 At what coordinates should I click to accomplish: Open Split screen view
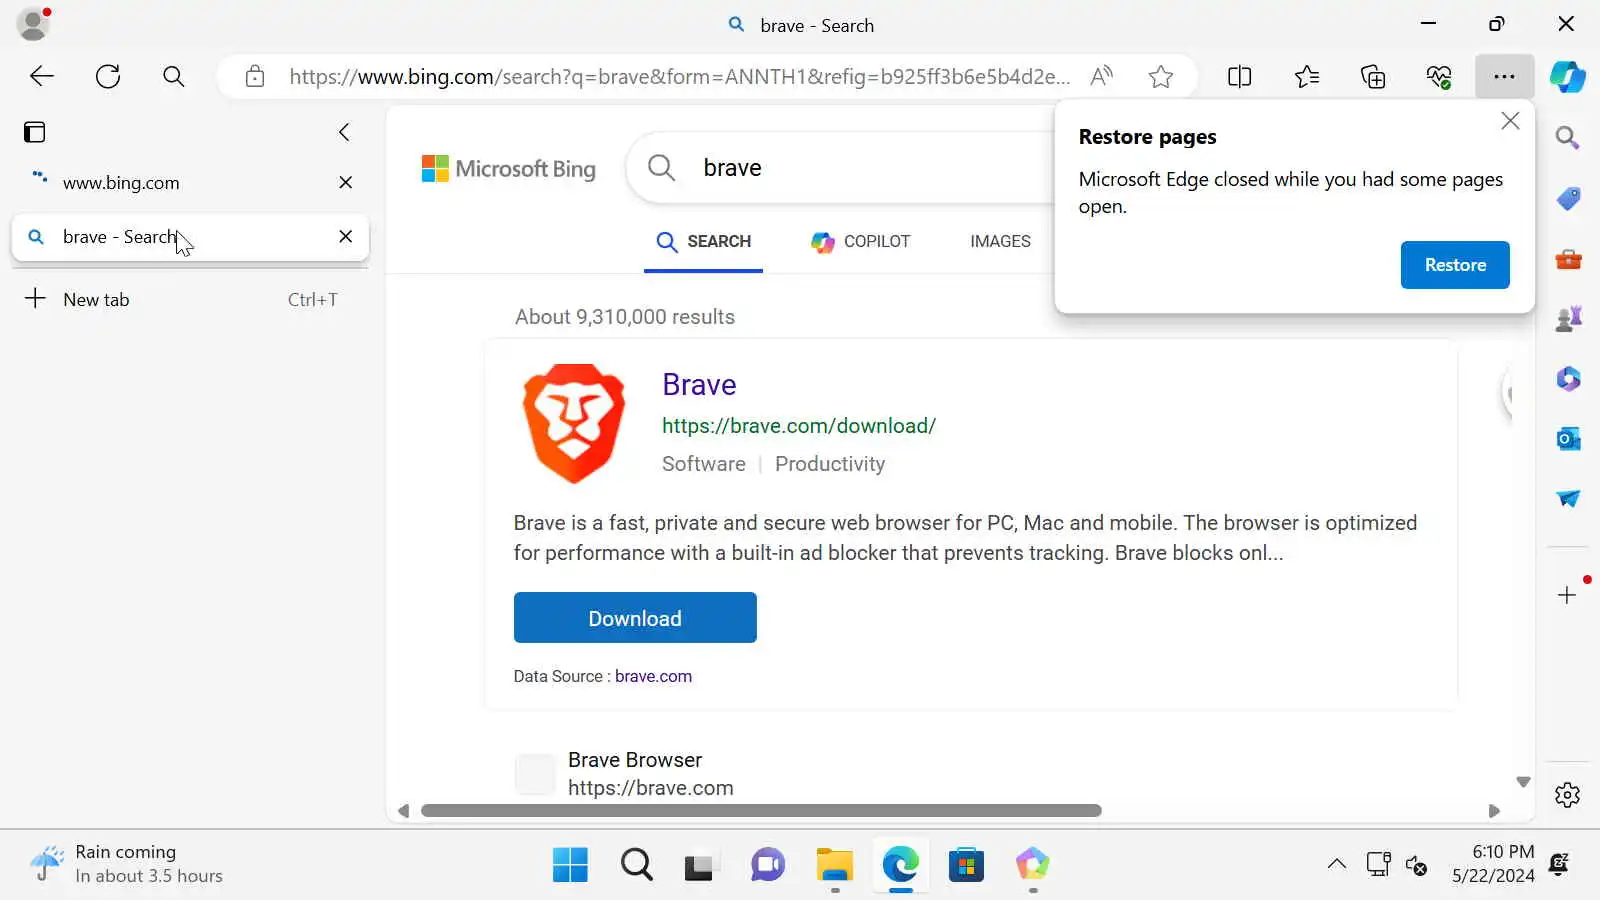tap(1239, 76)
